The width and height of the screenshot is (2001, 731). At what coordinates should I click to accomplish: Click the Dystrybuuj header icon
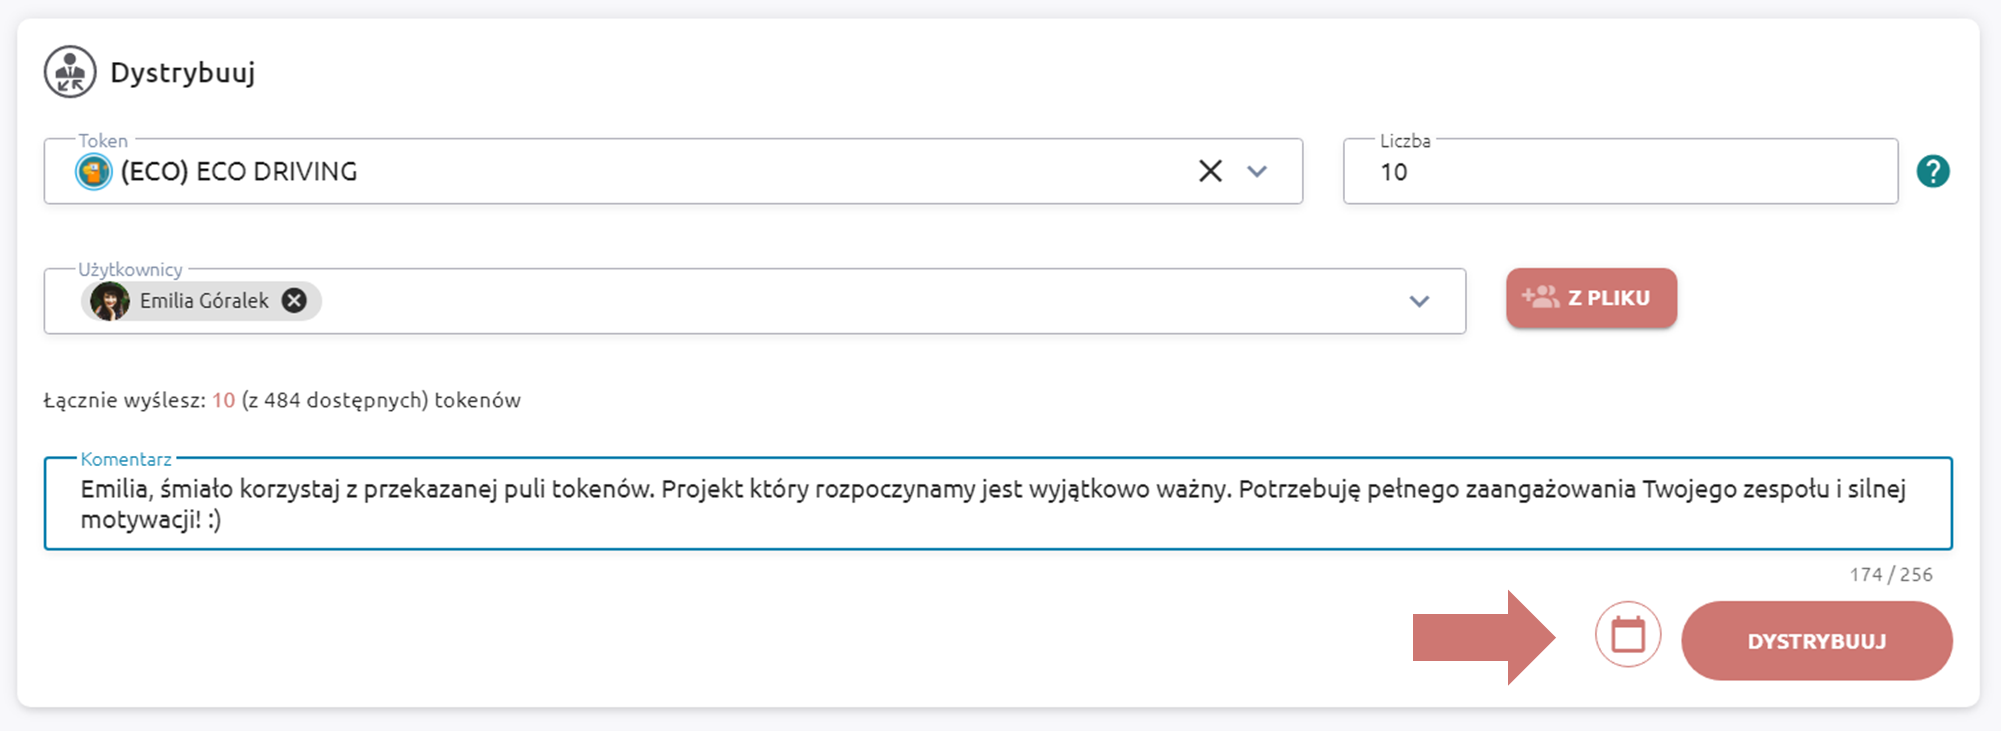(70, 72)
